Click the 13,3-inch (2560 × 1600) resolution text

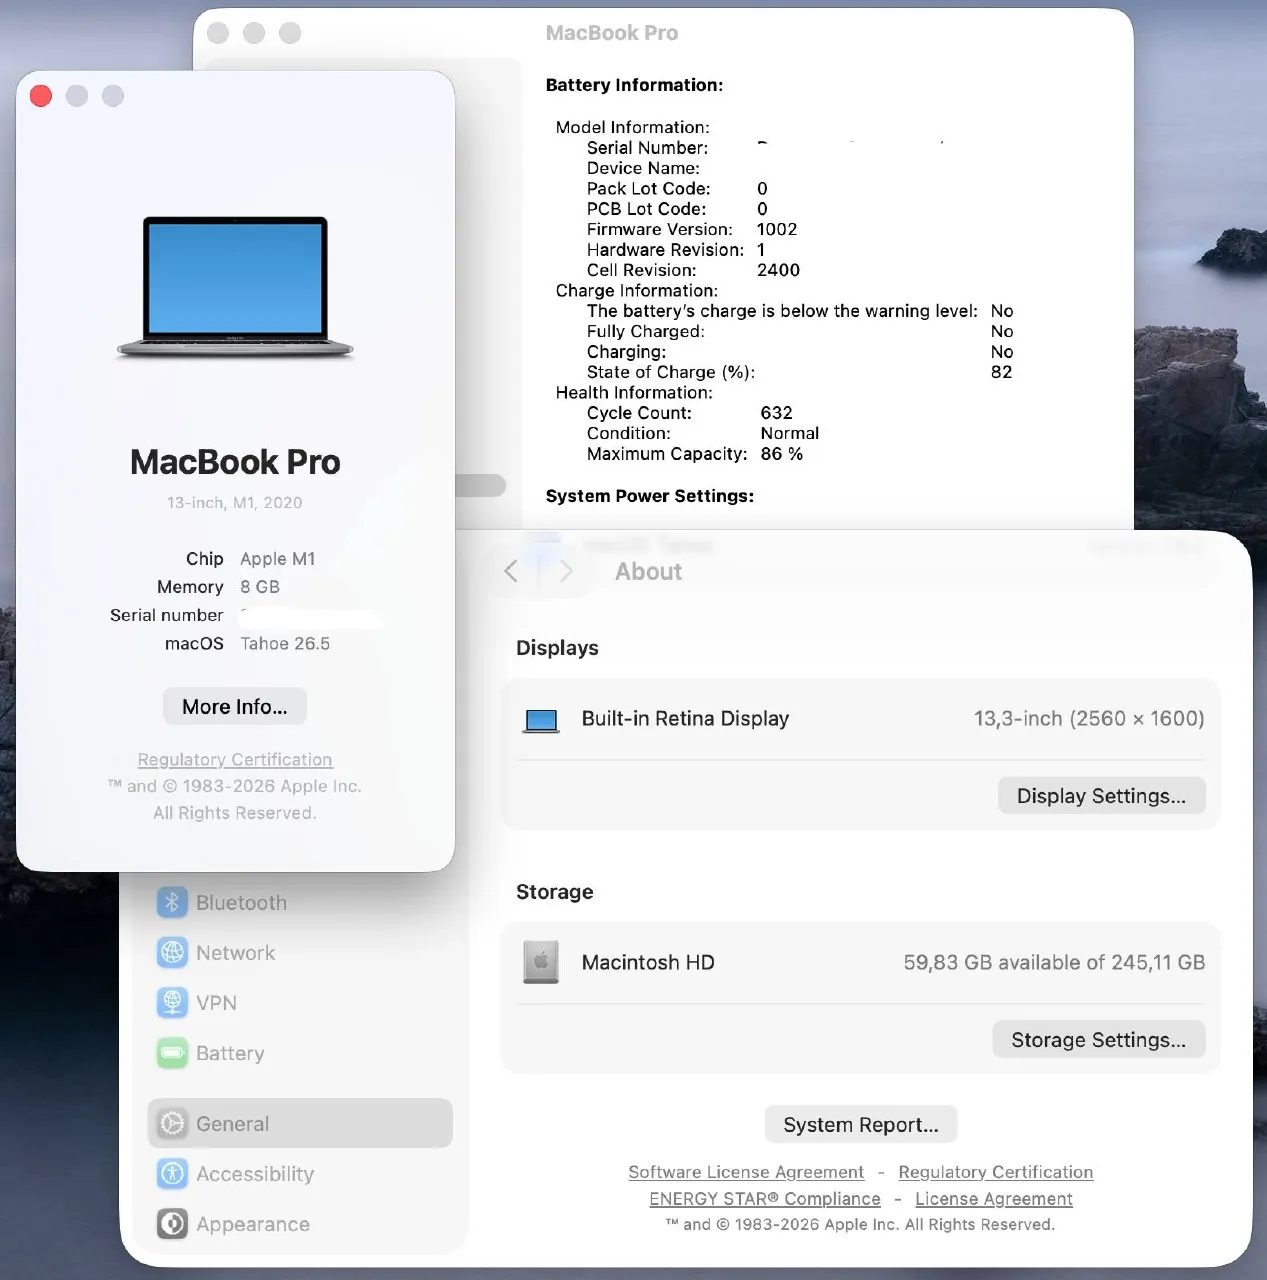point(1089,719)
